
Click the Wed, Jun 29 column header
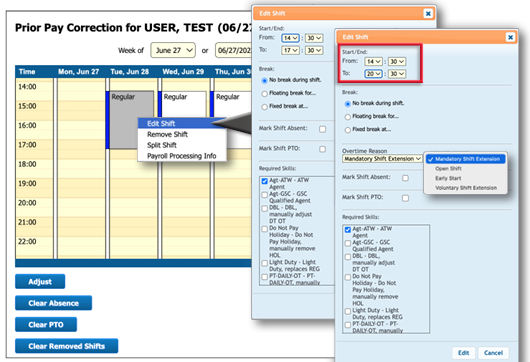pyautogui.click(x=183, y=72)
